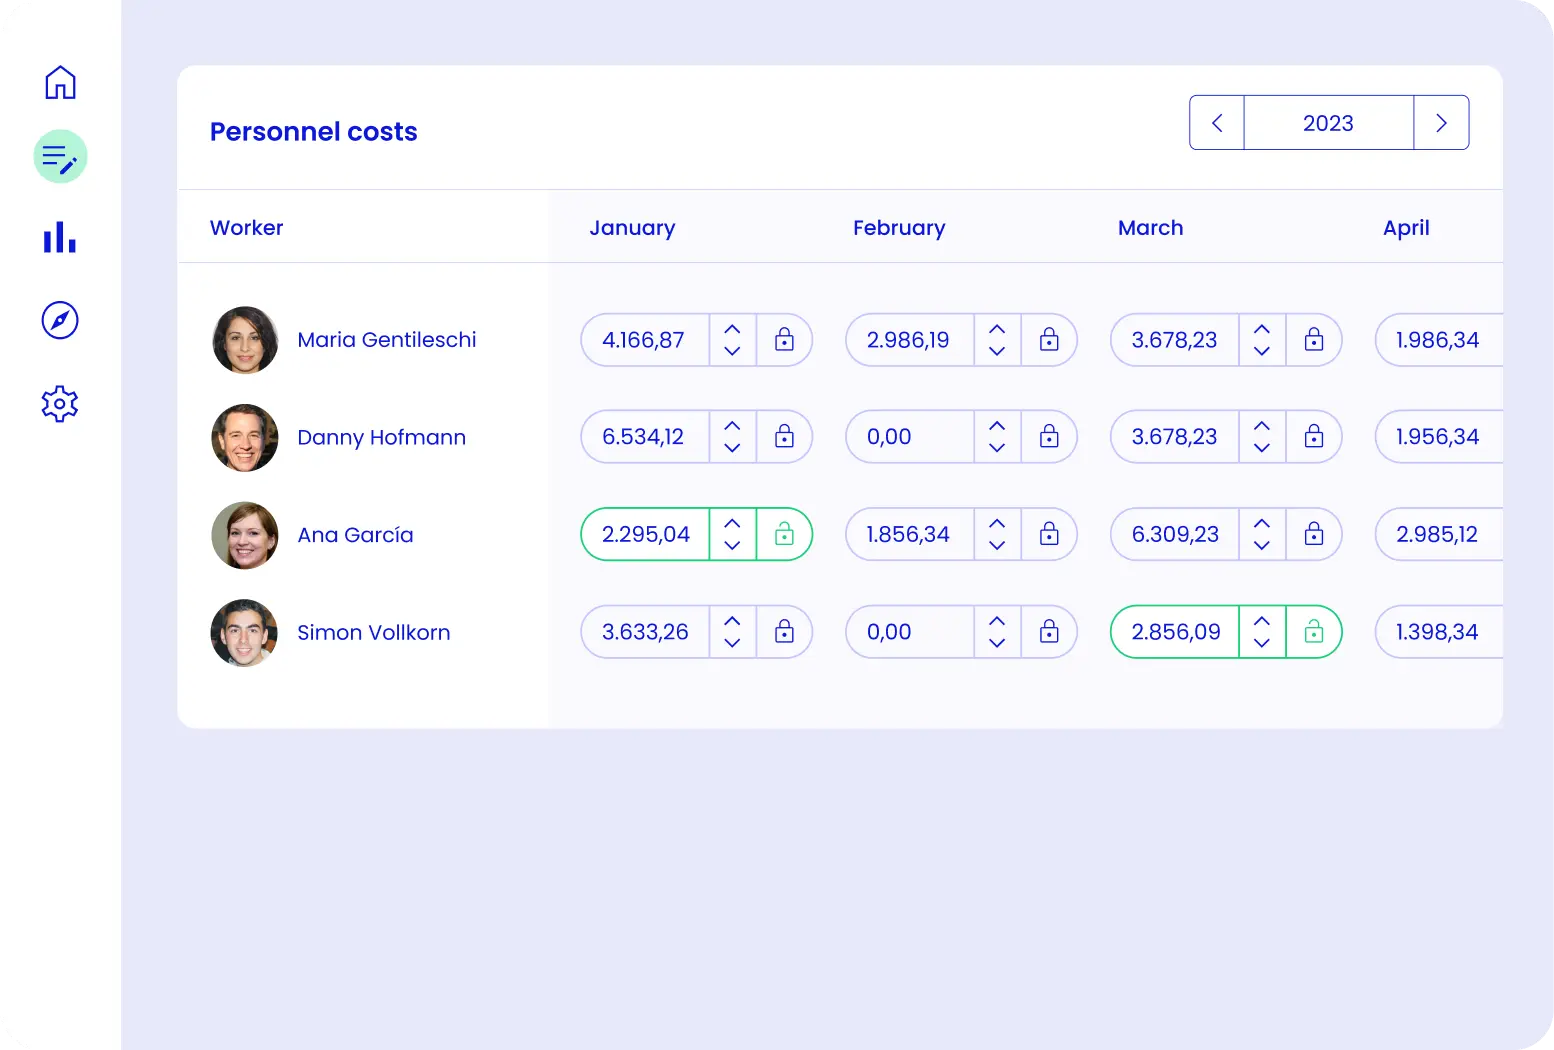1554x1050 pixels.
Task: Open the bar chart statistics view
Action: (x=60, y=238)
